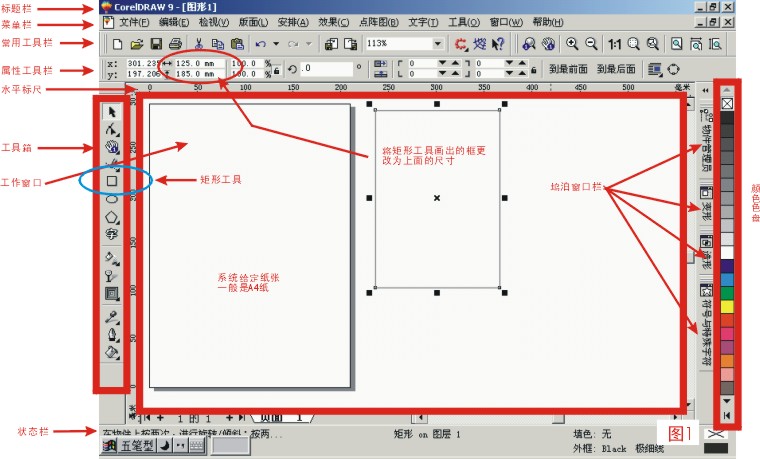Pick the yellow color swatch
Screen dimensions: 760x459
[727, 306]
